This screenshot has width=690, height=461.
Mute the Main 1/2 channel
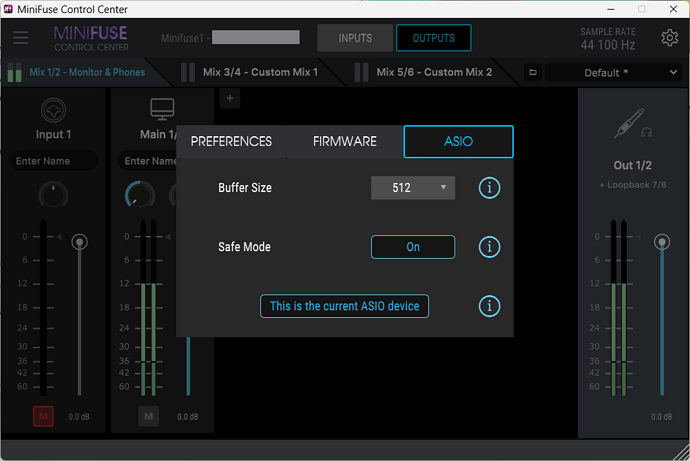[148, 416]
